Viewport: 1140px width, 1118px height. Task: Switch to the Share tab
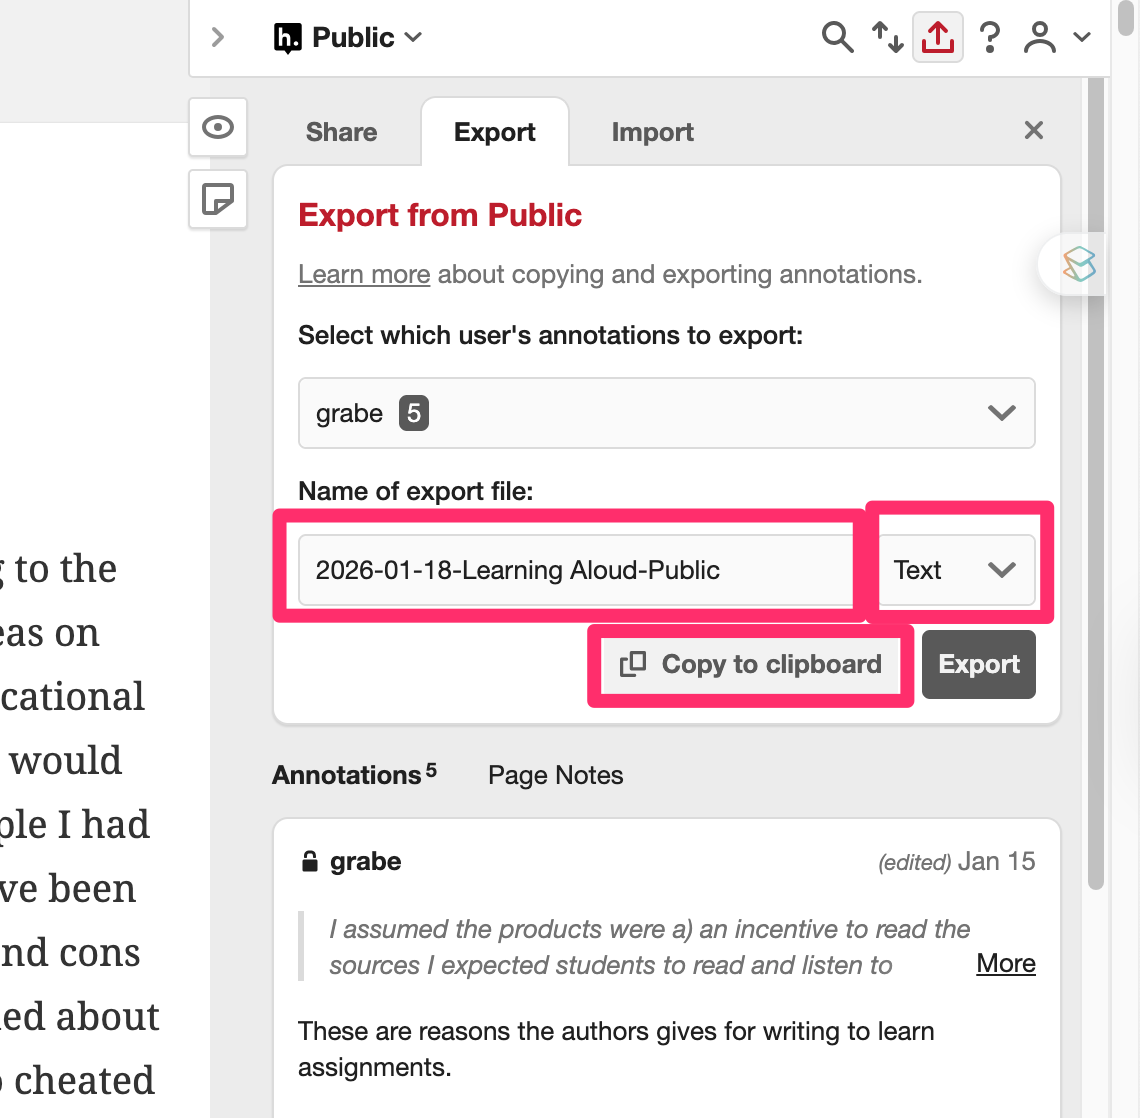[341, 132]
